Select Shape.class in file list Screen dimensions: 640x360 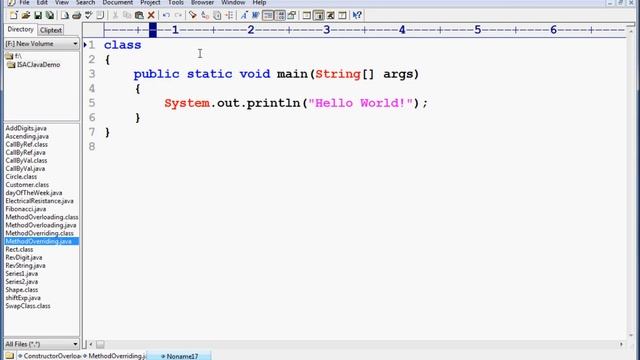[x=22, y=290]
